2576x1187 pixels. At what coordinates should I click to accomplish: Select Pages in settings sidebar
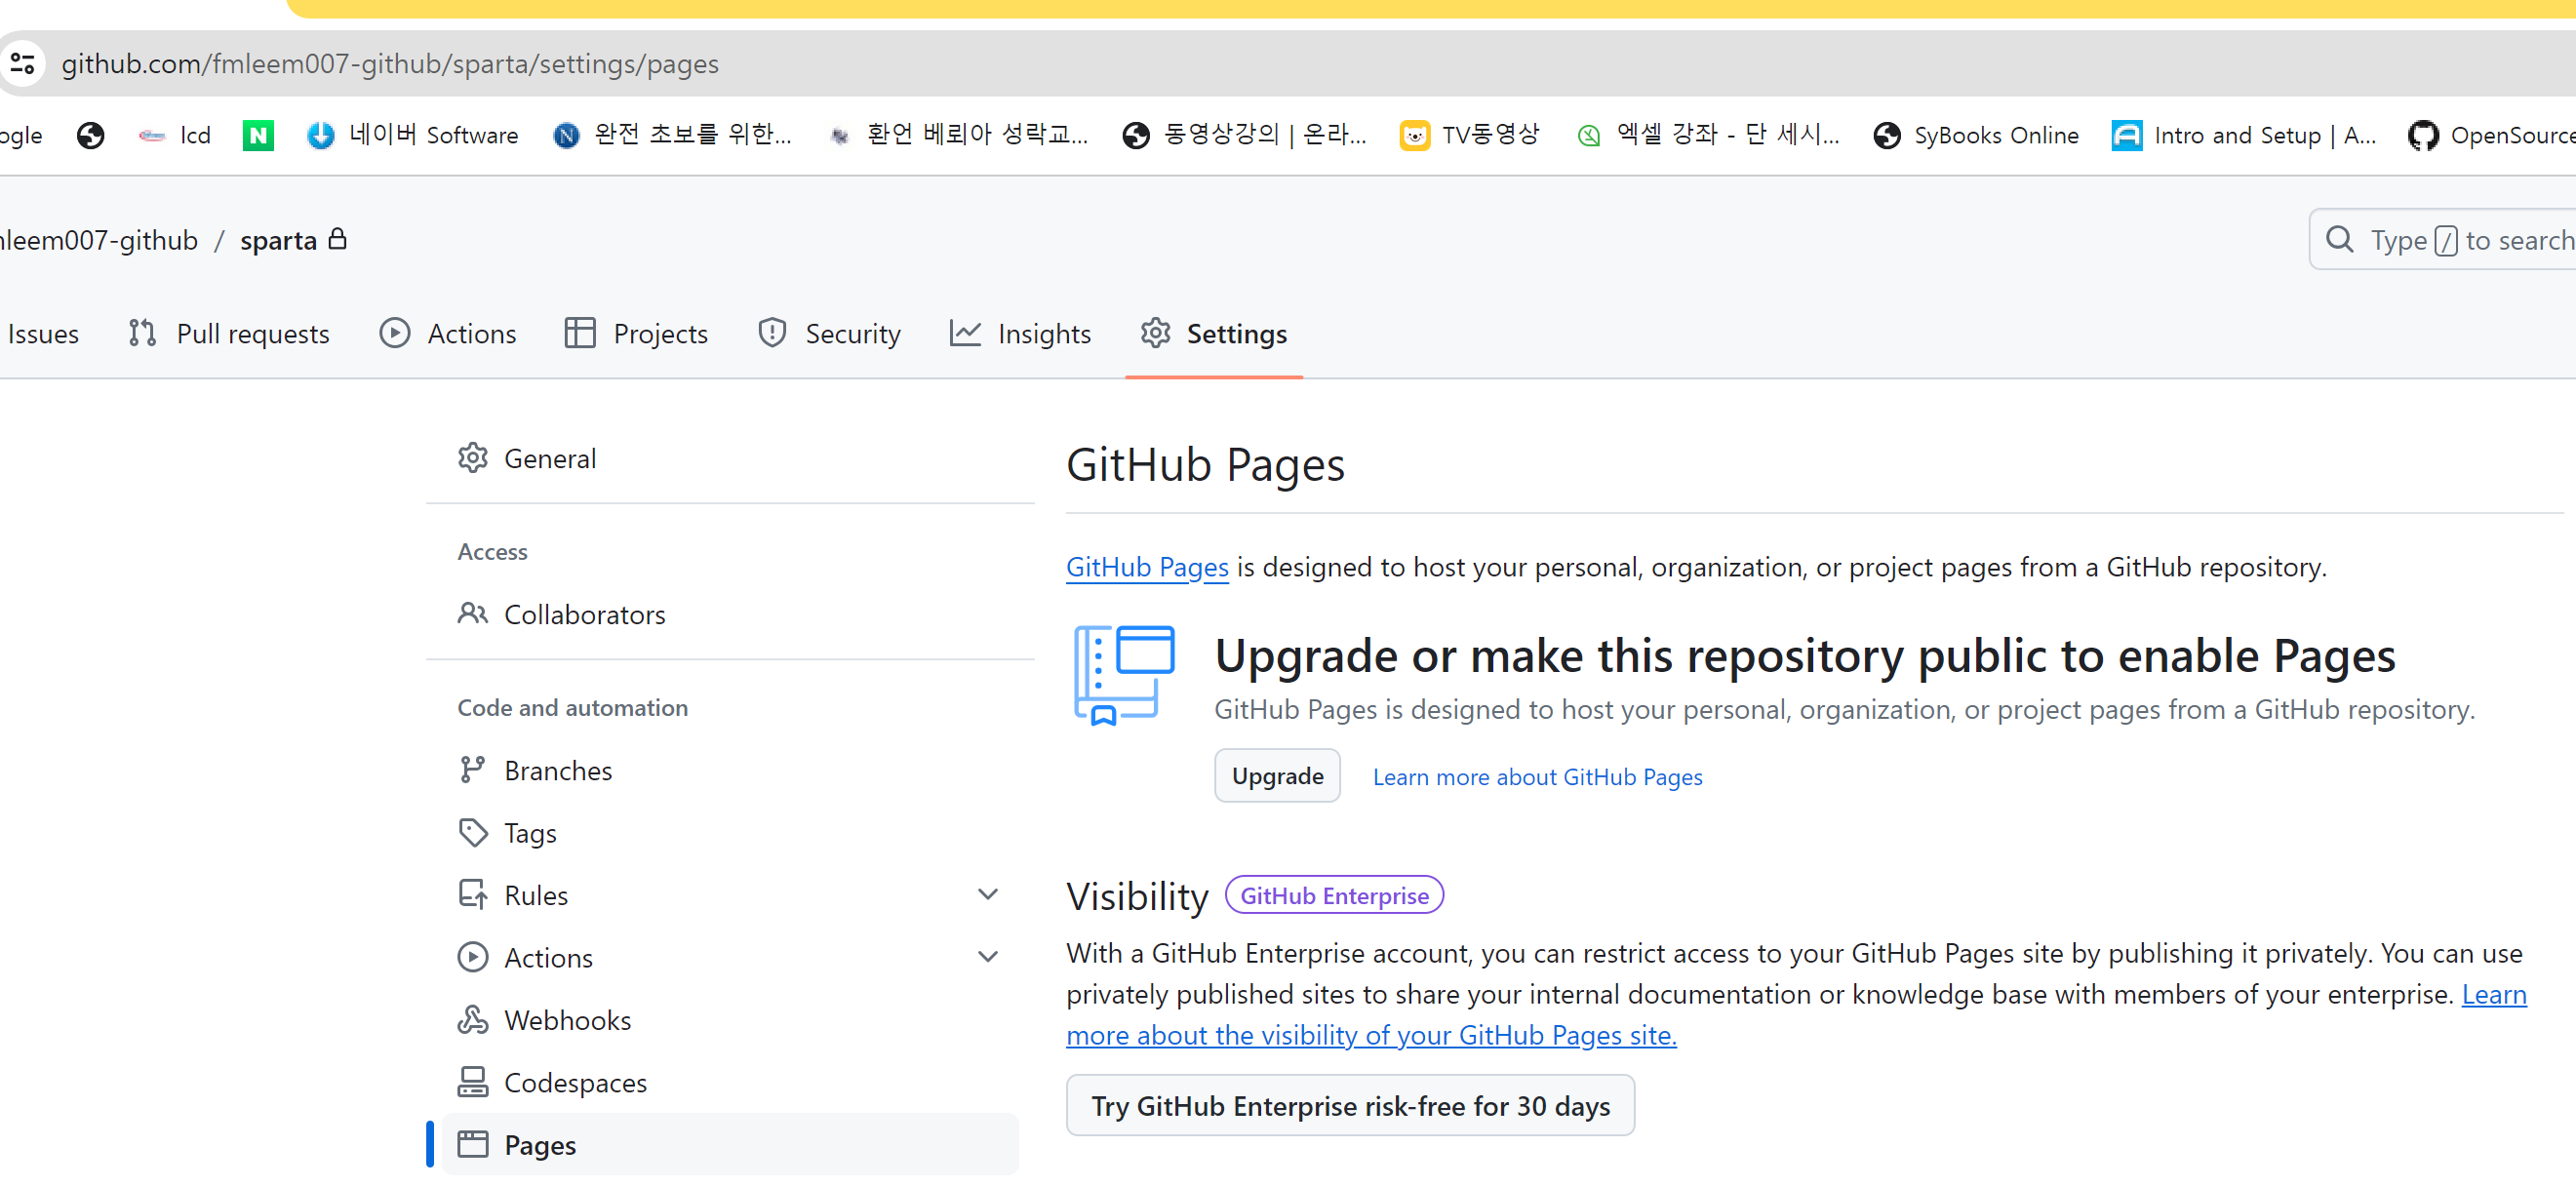(x=730, y=1144)
